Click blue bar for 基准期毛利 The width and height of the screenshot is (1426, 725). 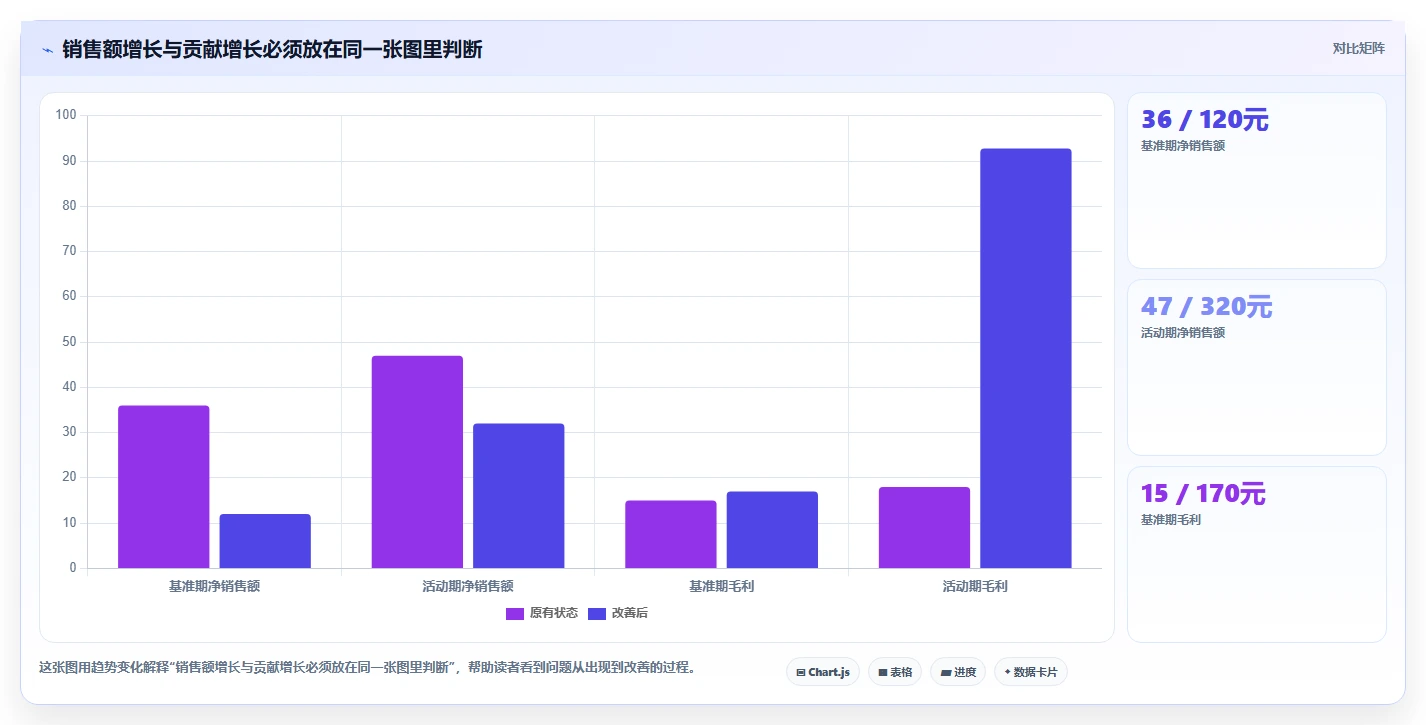pyautogui.click(x=772, y=530)
